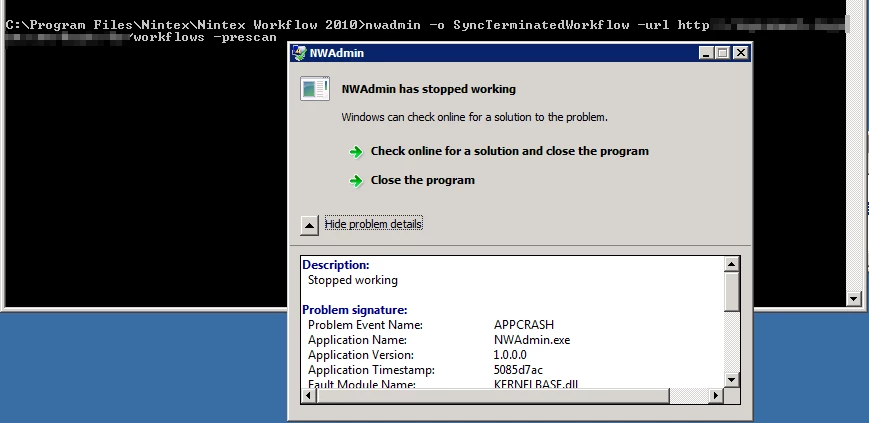Click '-prescan' in the command prompt
Viewport: 869px width, 423px height.
coord(245,38)
